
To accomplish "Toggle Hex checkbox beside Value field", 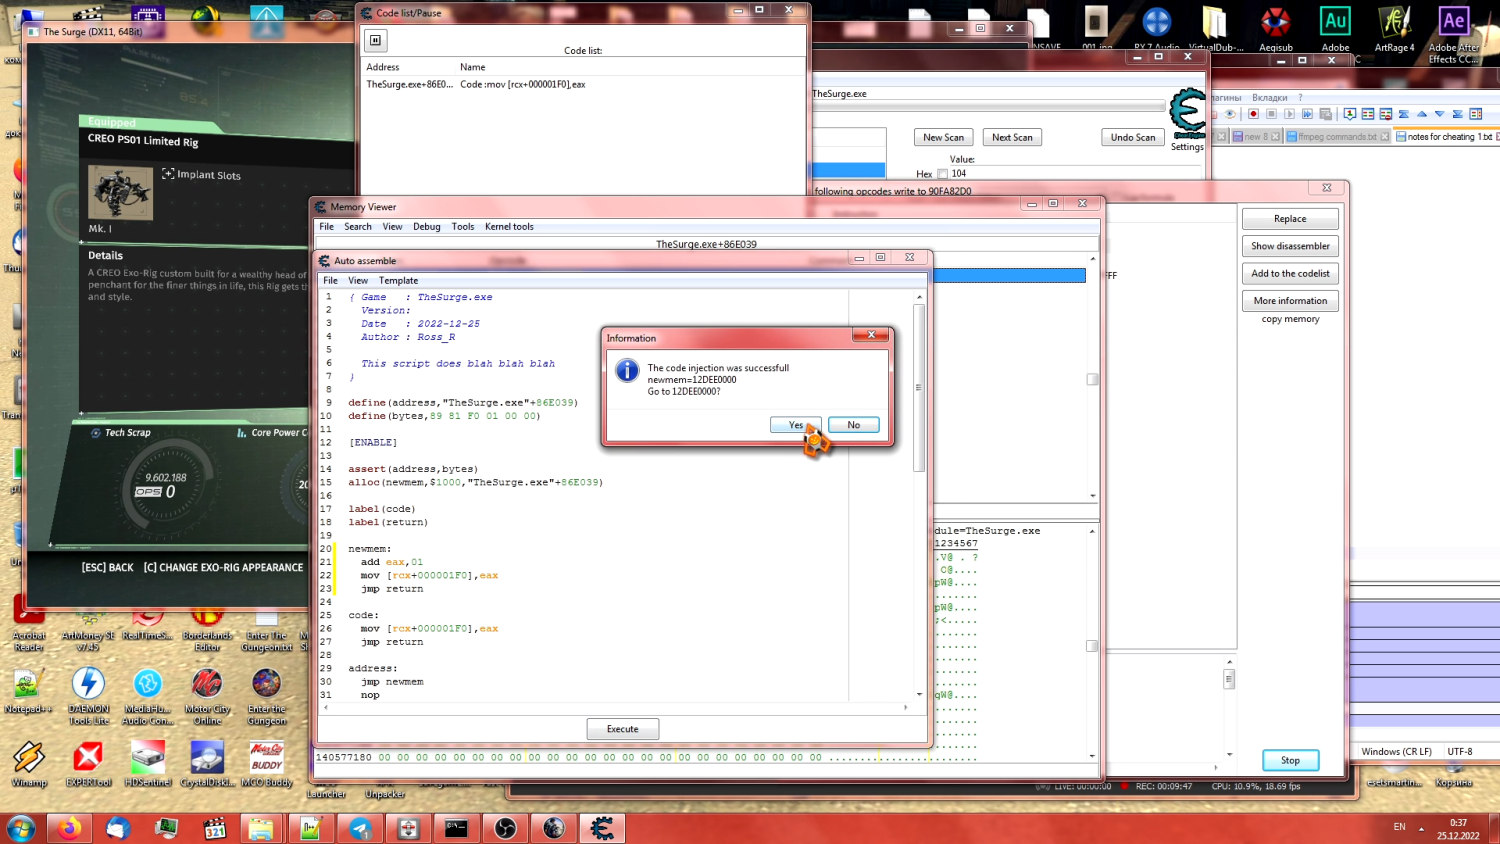I will (x=942, y=174).
